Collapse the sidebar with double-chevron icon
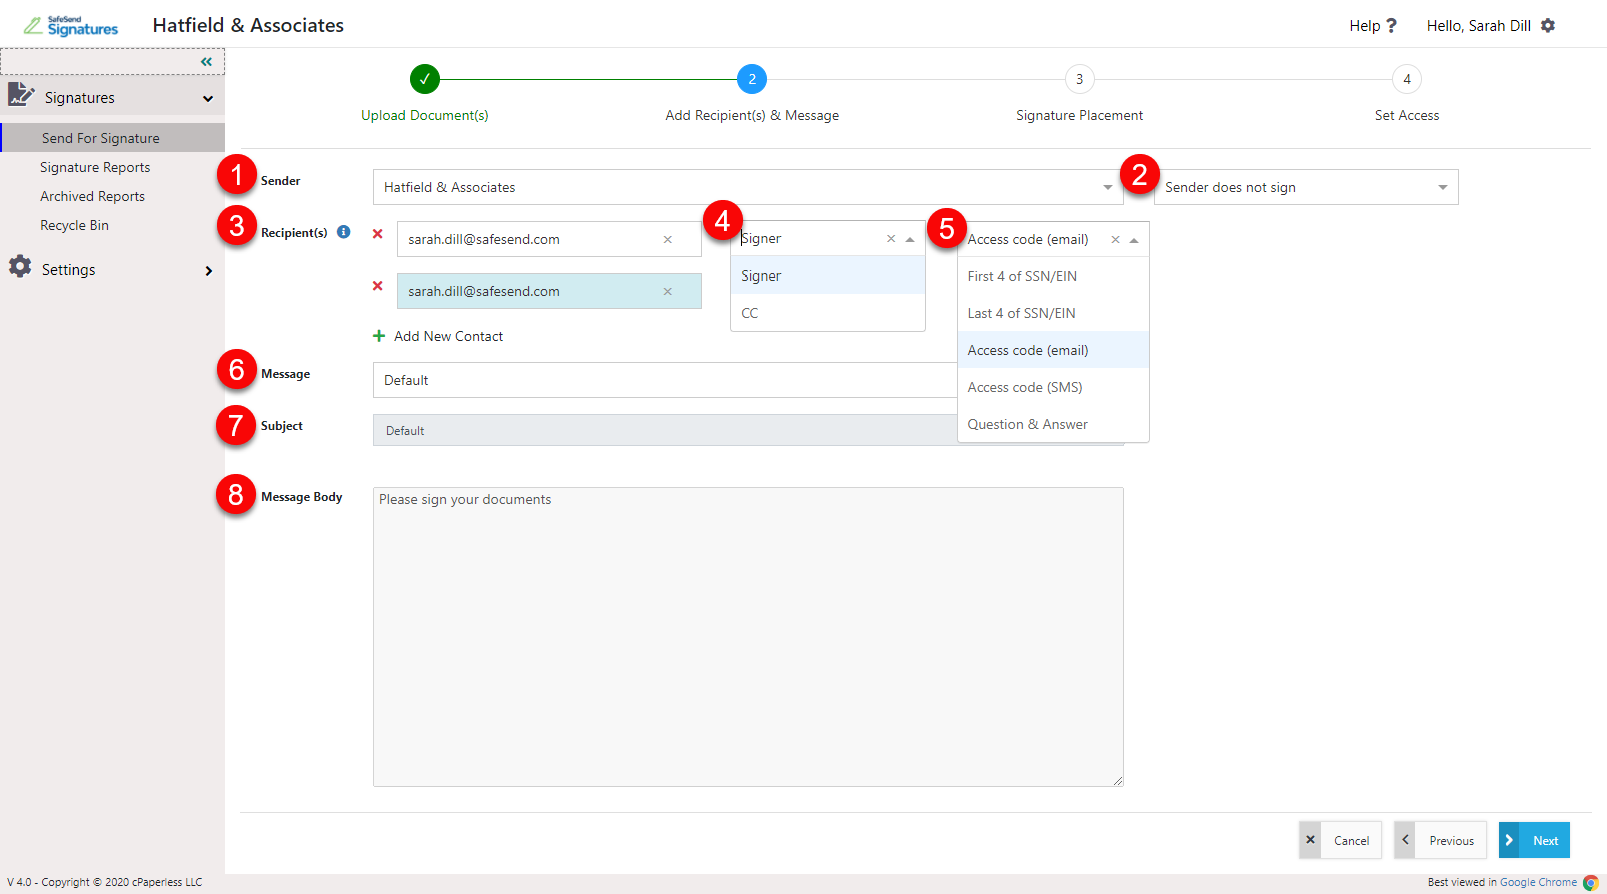 pyautogui.click(x=206, y=62)
